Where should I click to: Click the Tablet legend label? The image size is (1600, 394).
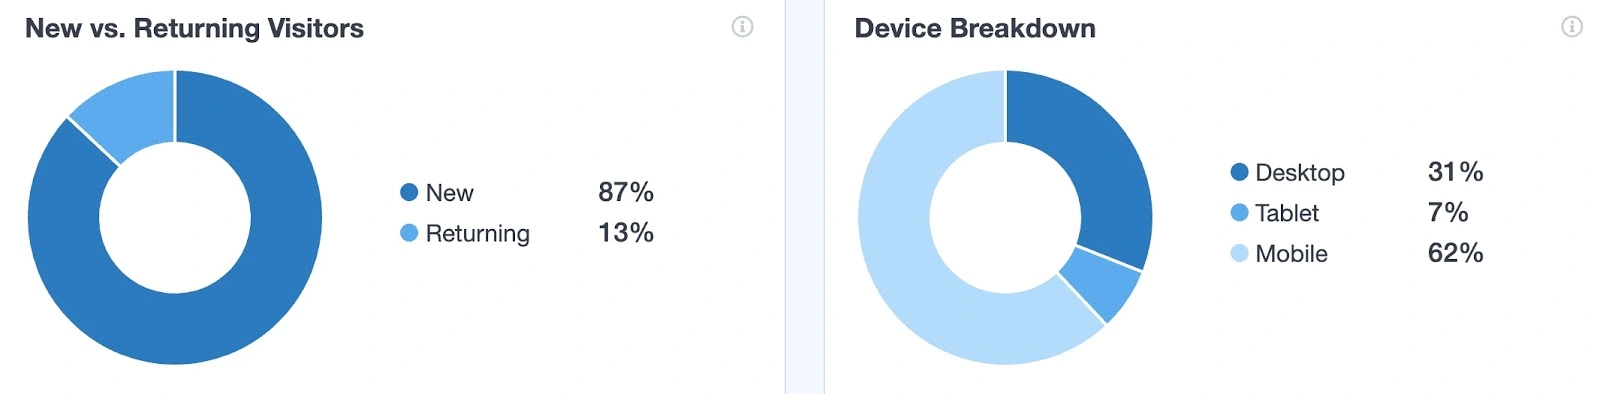1287,212
